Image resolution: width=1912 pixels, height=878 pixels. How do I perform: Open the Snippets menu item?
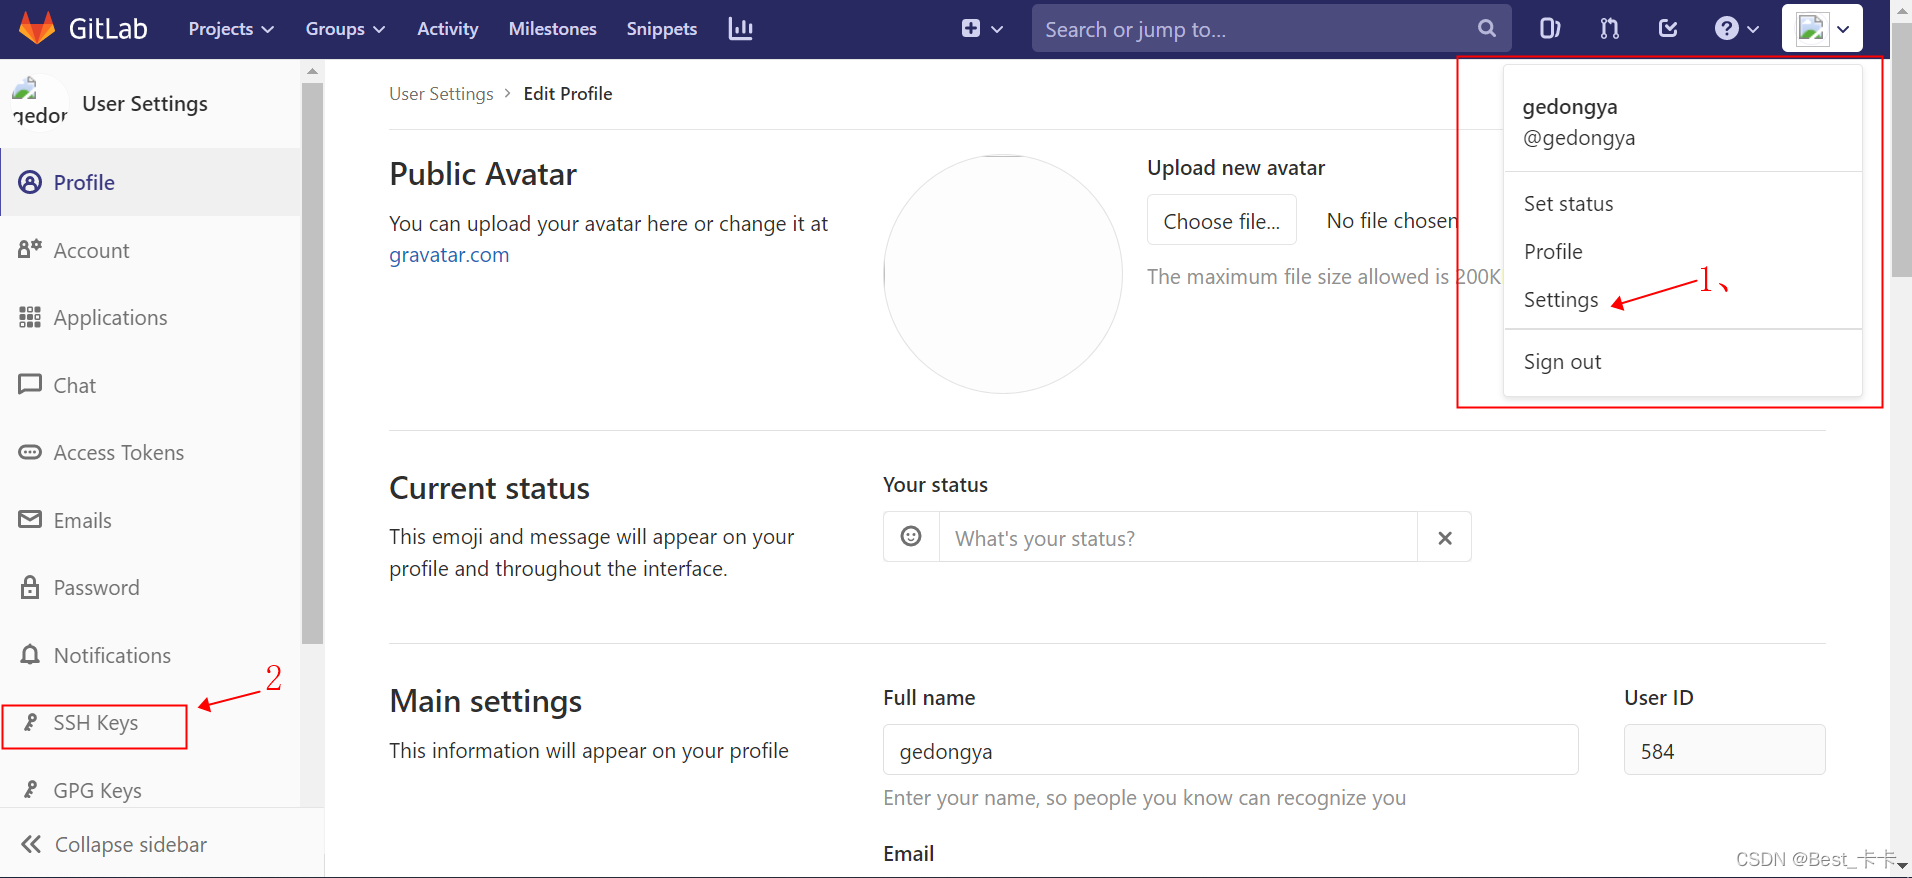(x=662, y=29)
